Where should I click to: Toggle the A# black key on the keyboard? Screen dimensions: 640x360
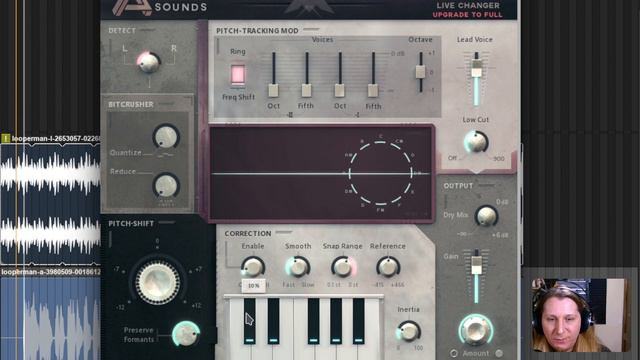click(359, 320)
